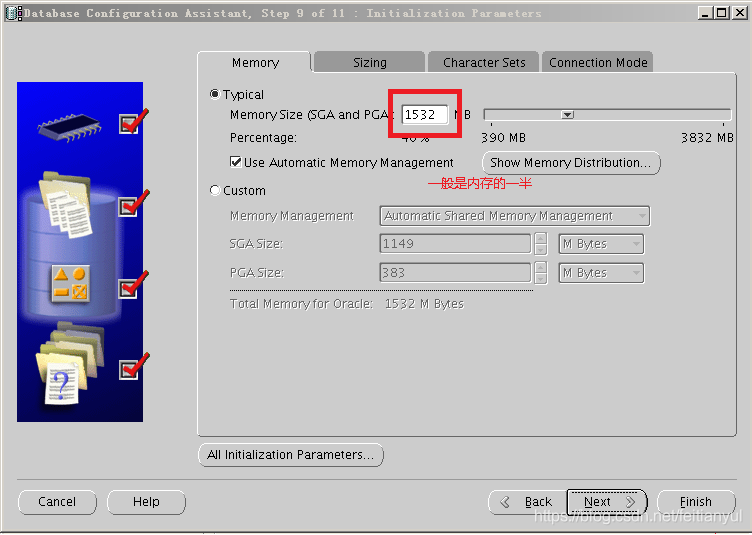Click the window title bar application icon
This screenshot has width=752, height=535.
(13, 13)
